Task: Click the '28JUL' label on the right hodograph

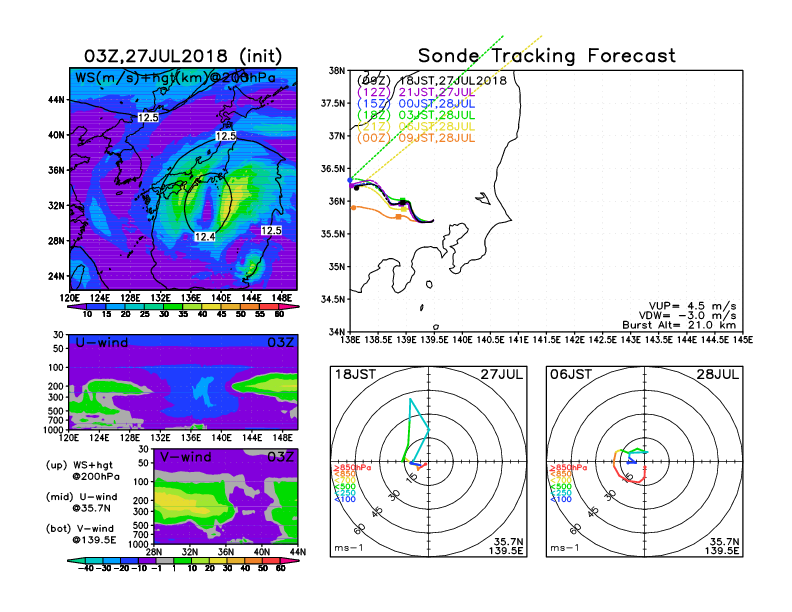Action: pos(717,375)
